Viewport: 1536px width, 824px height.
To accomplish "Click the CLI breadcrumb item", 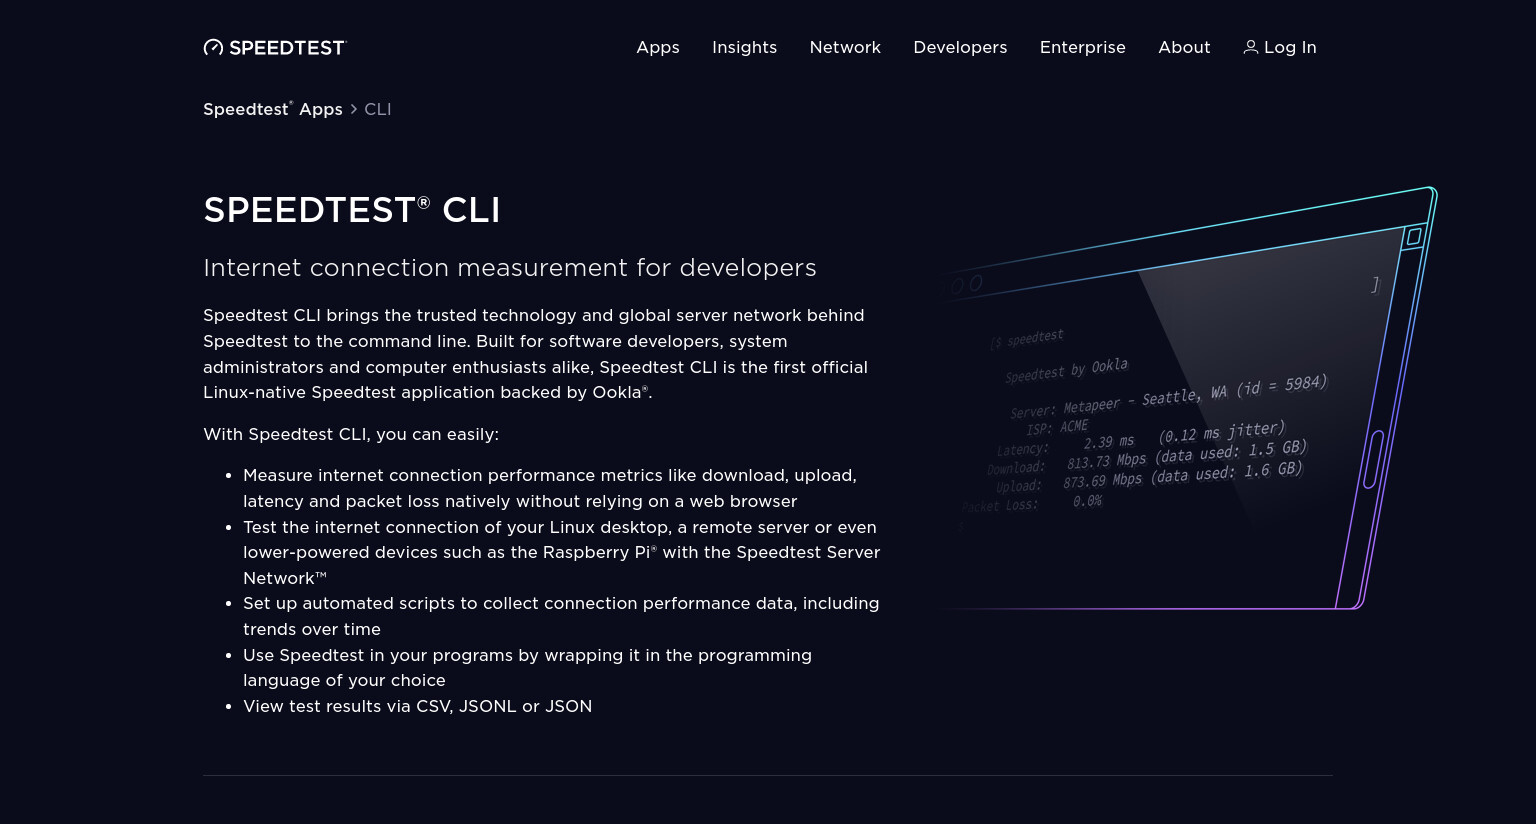I will click(x=377, y=109).
